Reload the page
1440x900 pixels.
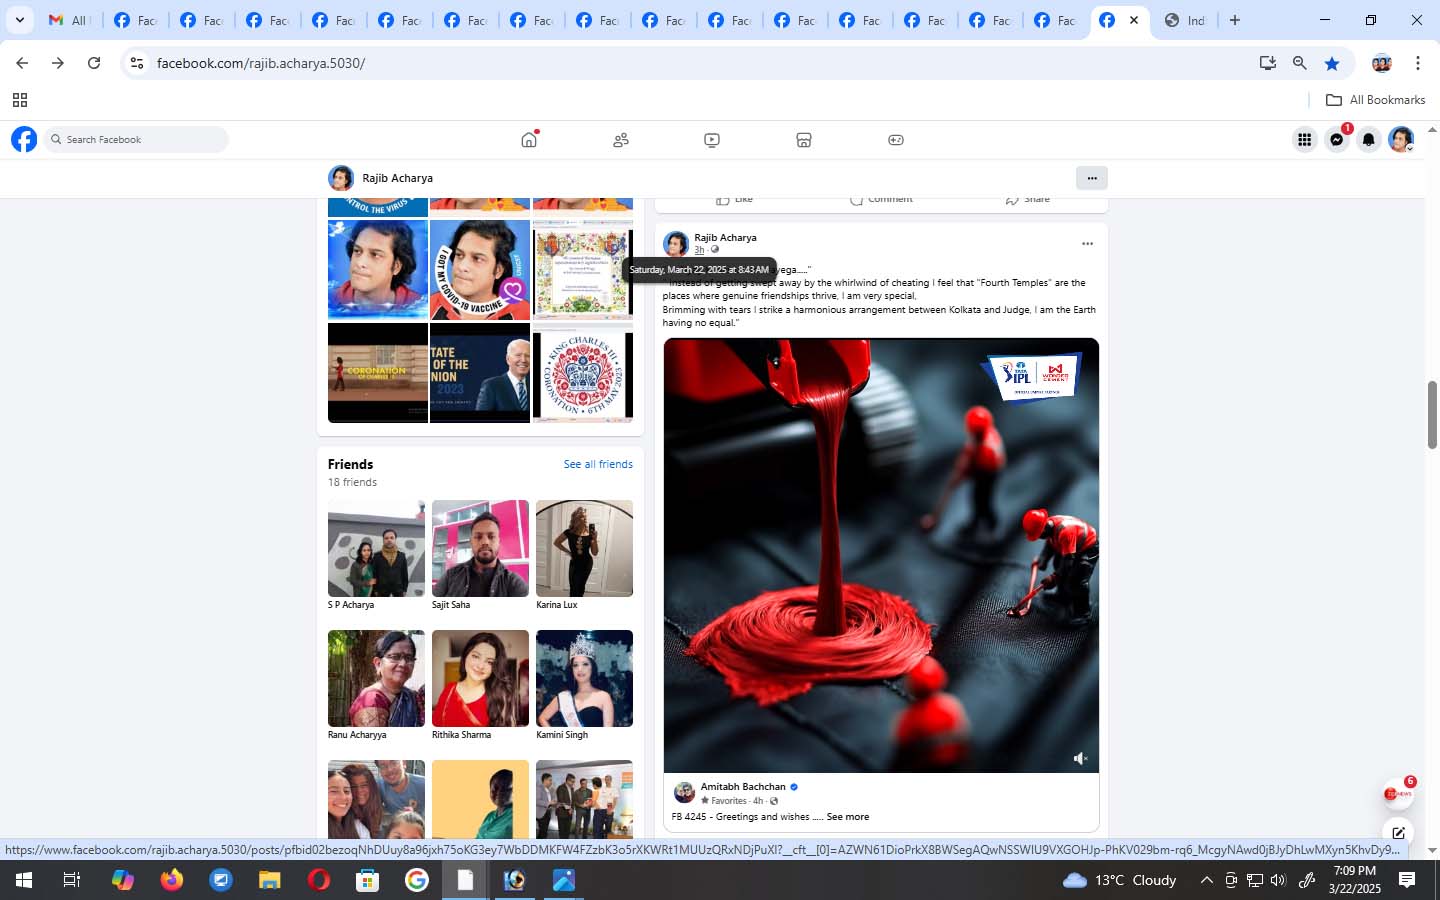(94, 63)
